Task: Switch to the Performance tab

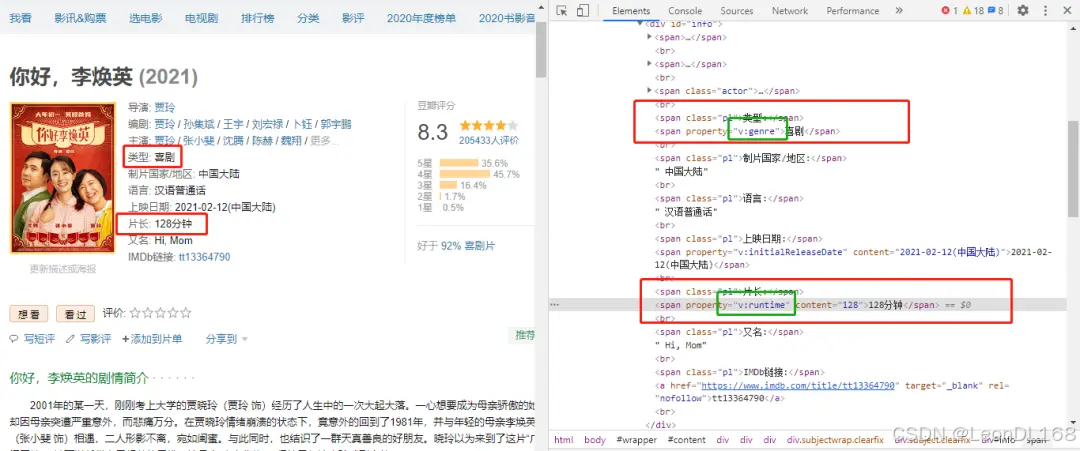Action: [853, 10]
